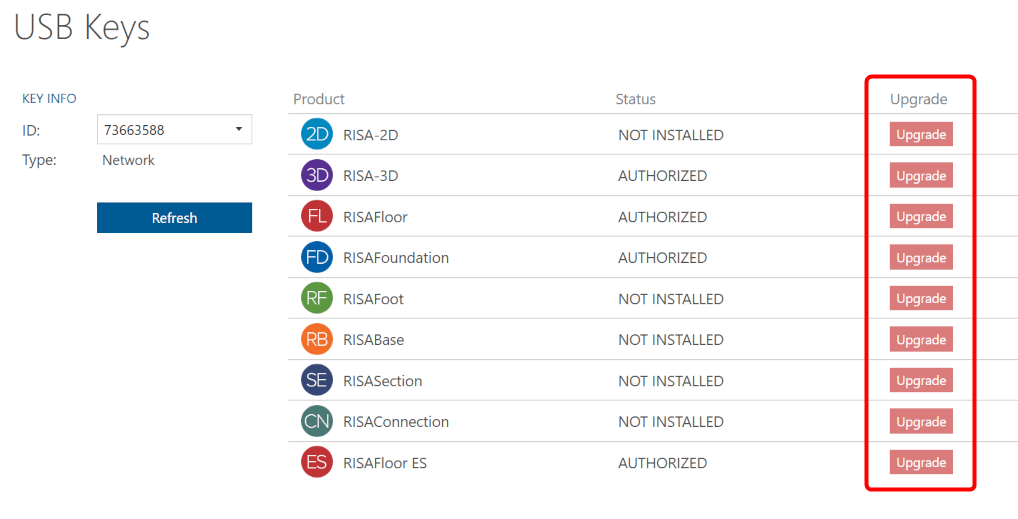Click the green RISAFoot RF icon
This screenshot has height=519, width=1018.
click(x=317, y=299)
